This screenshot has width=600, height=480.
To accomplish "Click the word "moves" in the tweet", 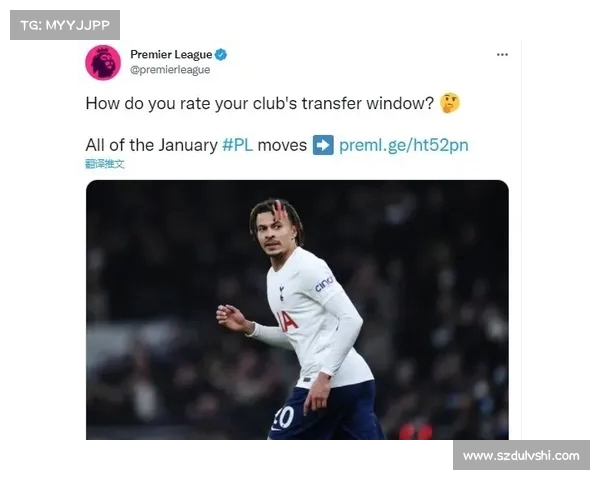I will click(x=282, y=145).
